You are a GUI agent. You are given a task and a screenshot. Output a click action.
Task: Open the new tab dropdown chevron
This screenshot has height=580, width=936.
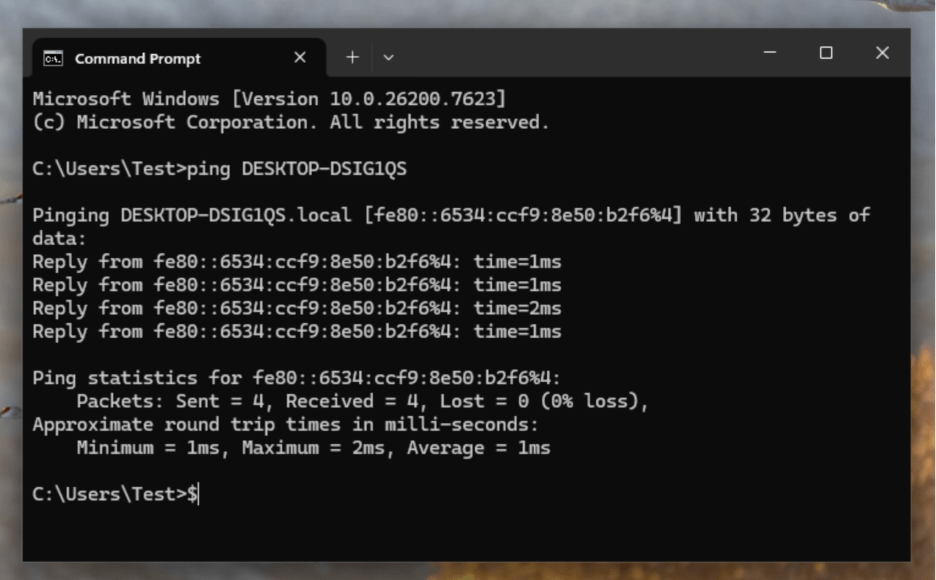pyautogui.click(x=388, y=57)
